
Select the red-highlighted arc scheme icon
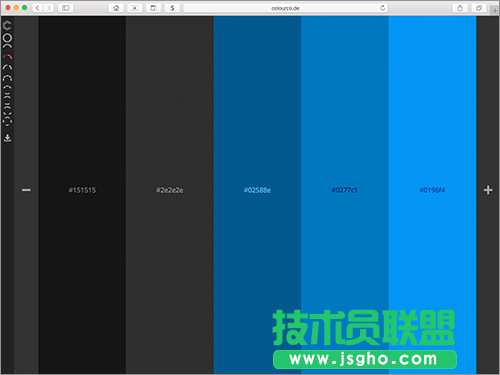[8, 57]
